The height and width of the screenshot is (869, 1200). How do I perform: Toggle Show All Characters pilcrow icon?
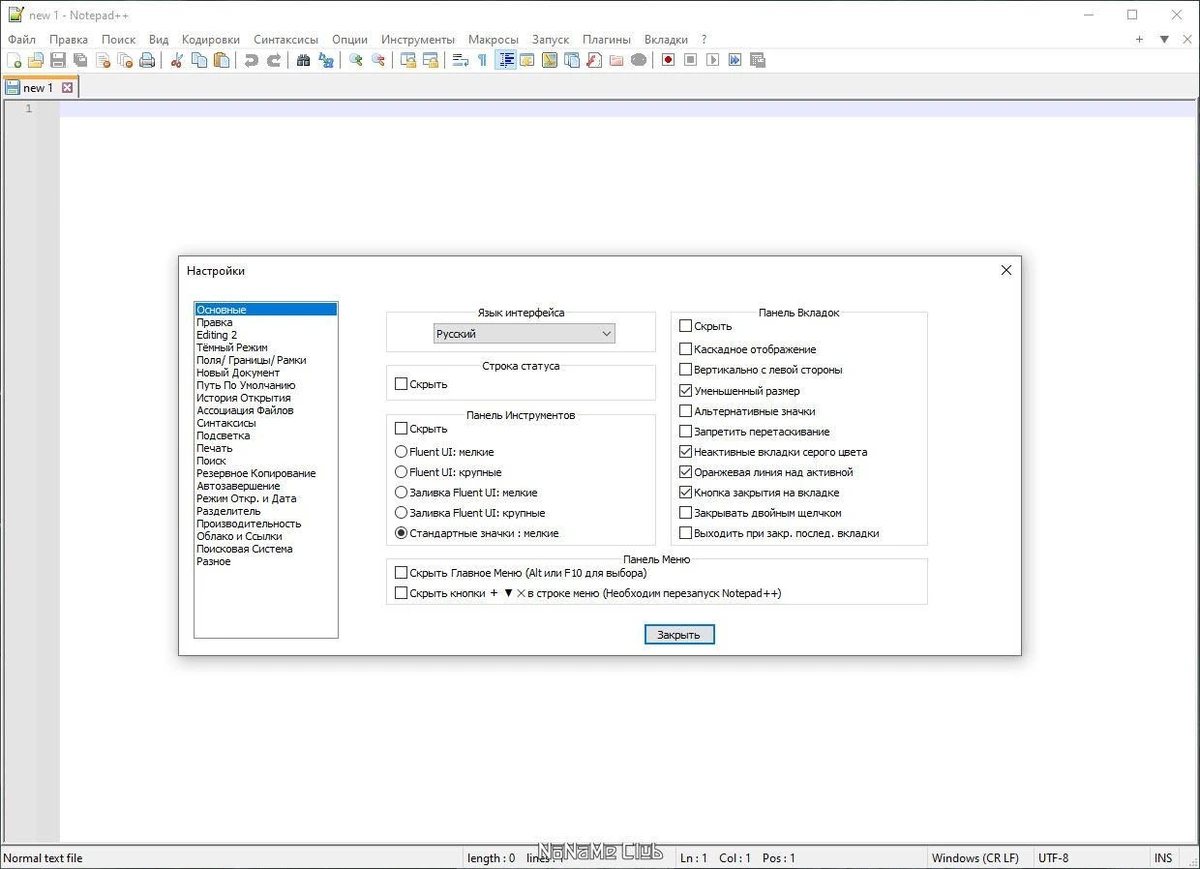pyautogui.click(x=482, y=60)
